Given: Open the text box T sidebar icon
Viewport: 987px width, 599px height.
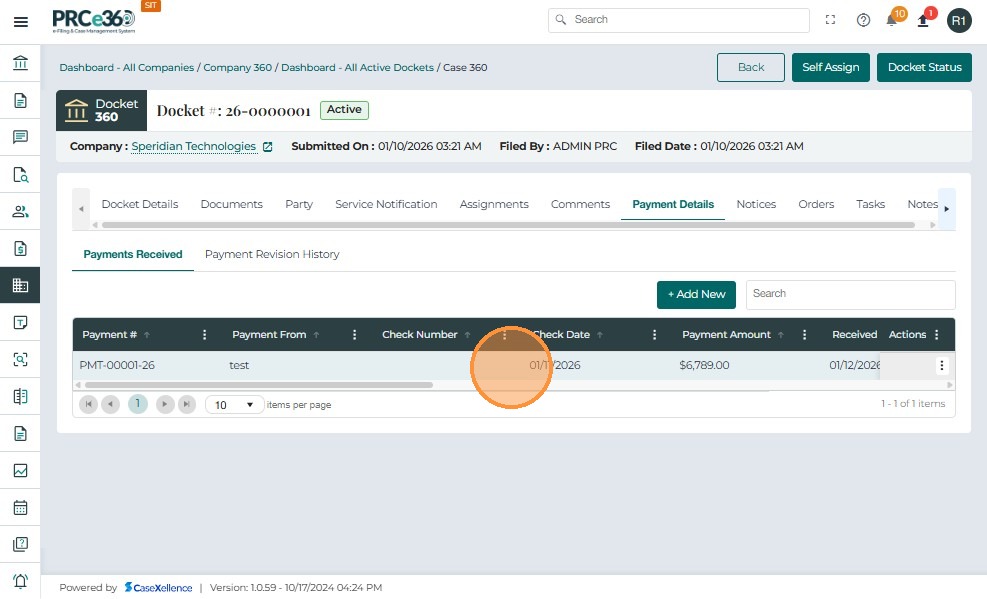Looking at the screenshot, I should pyautogui.click(x=20, y=323).
